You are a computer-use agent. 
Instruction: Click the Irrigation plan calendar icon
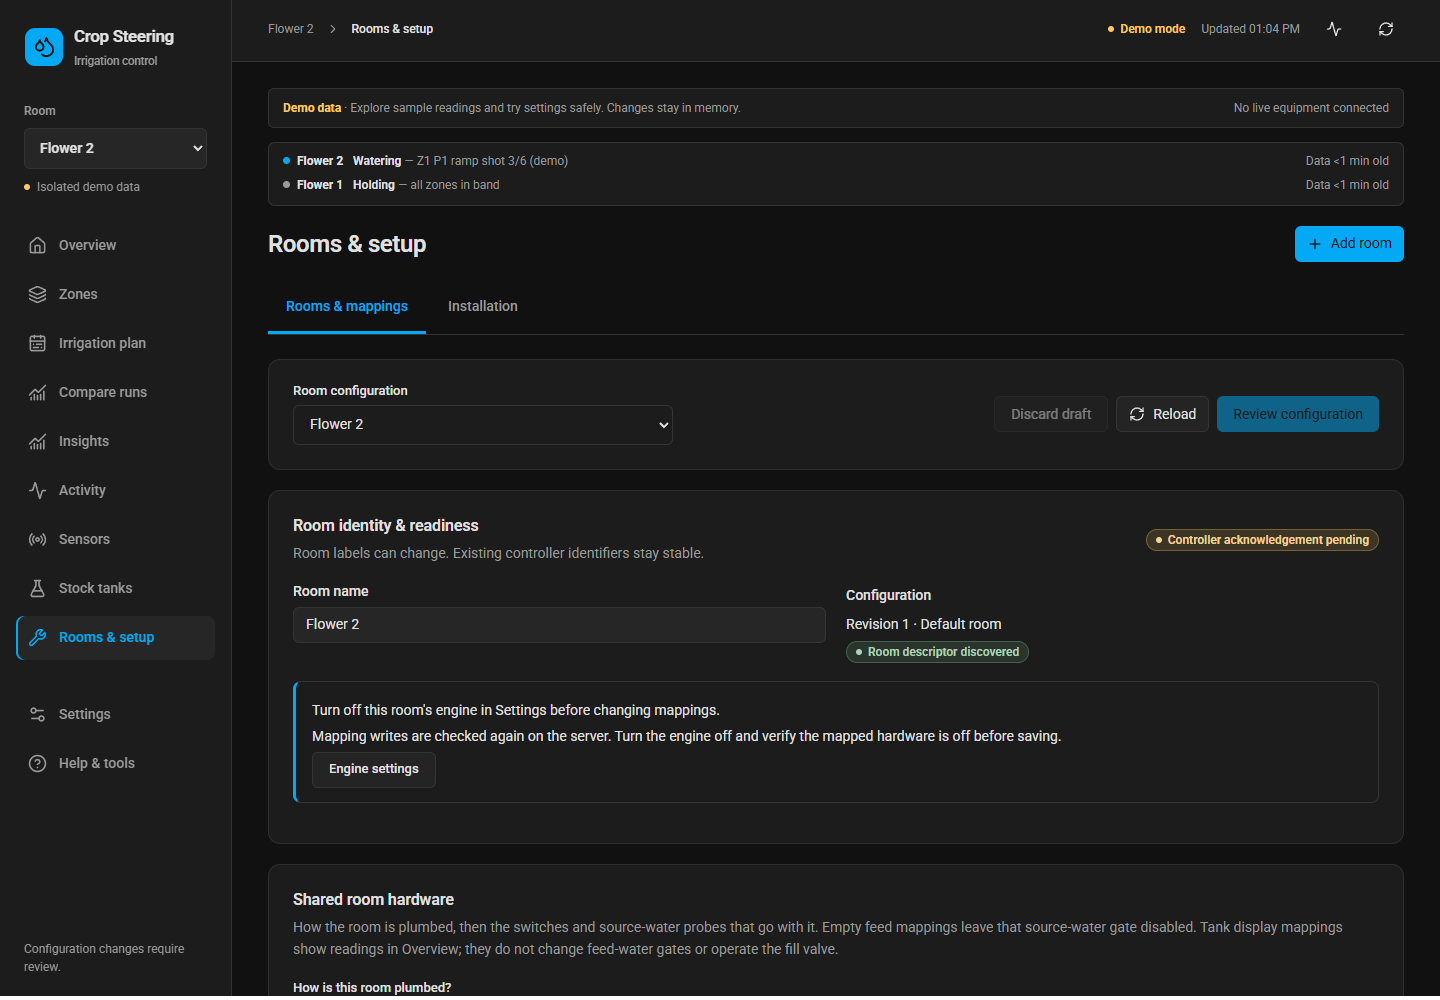tap(38, 343)
